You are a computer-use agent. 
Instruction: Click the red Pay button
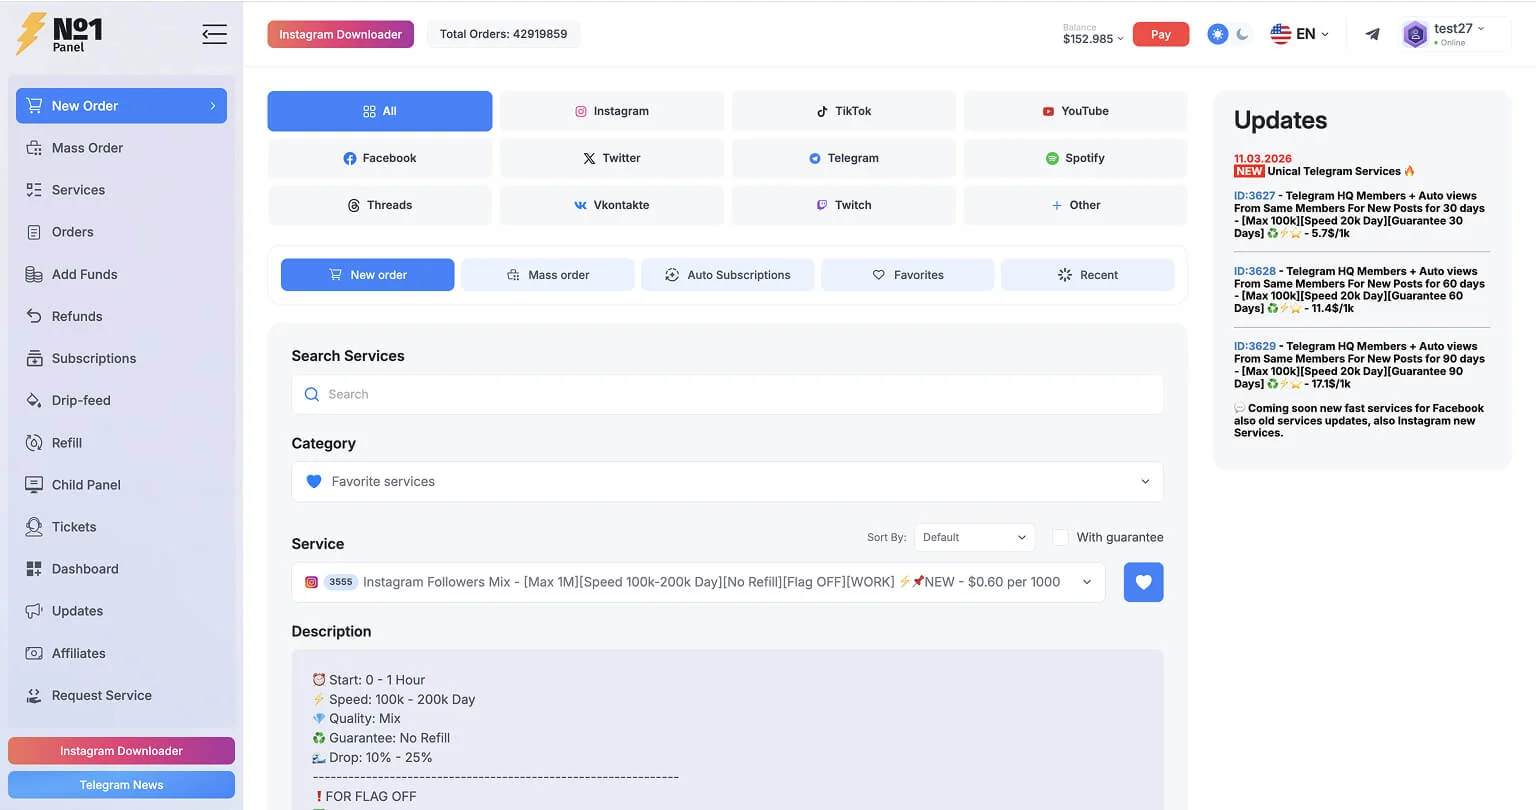pyautogui.click(x=1161, y=34)
